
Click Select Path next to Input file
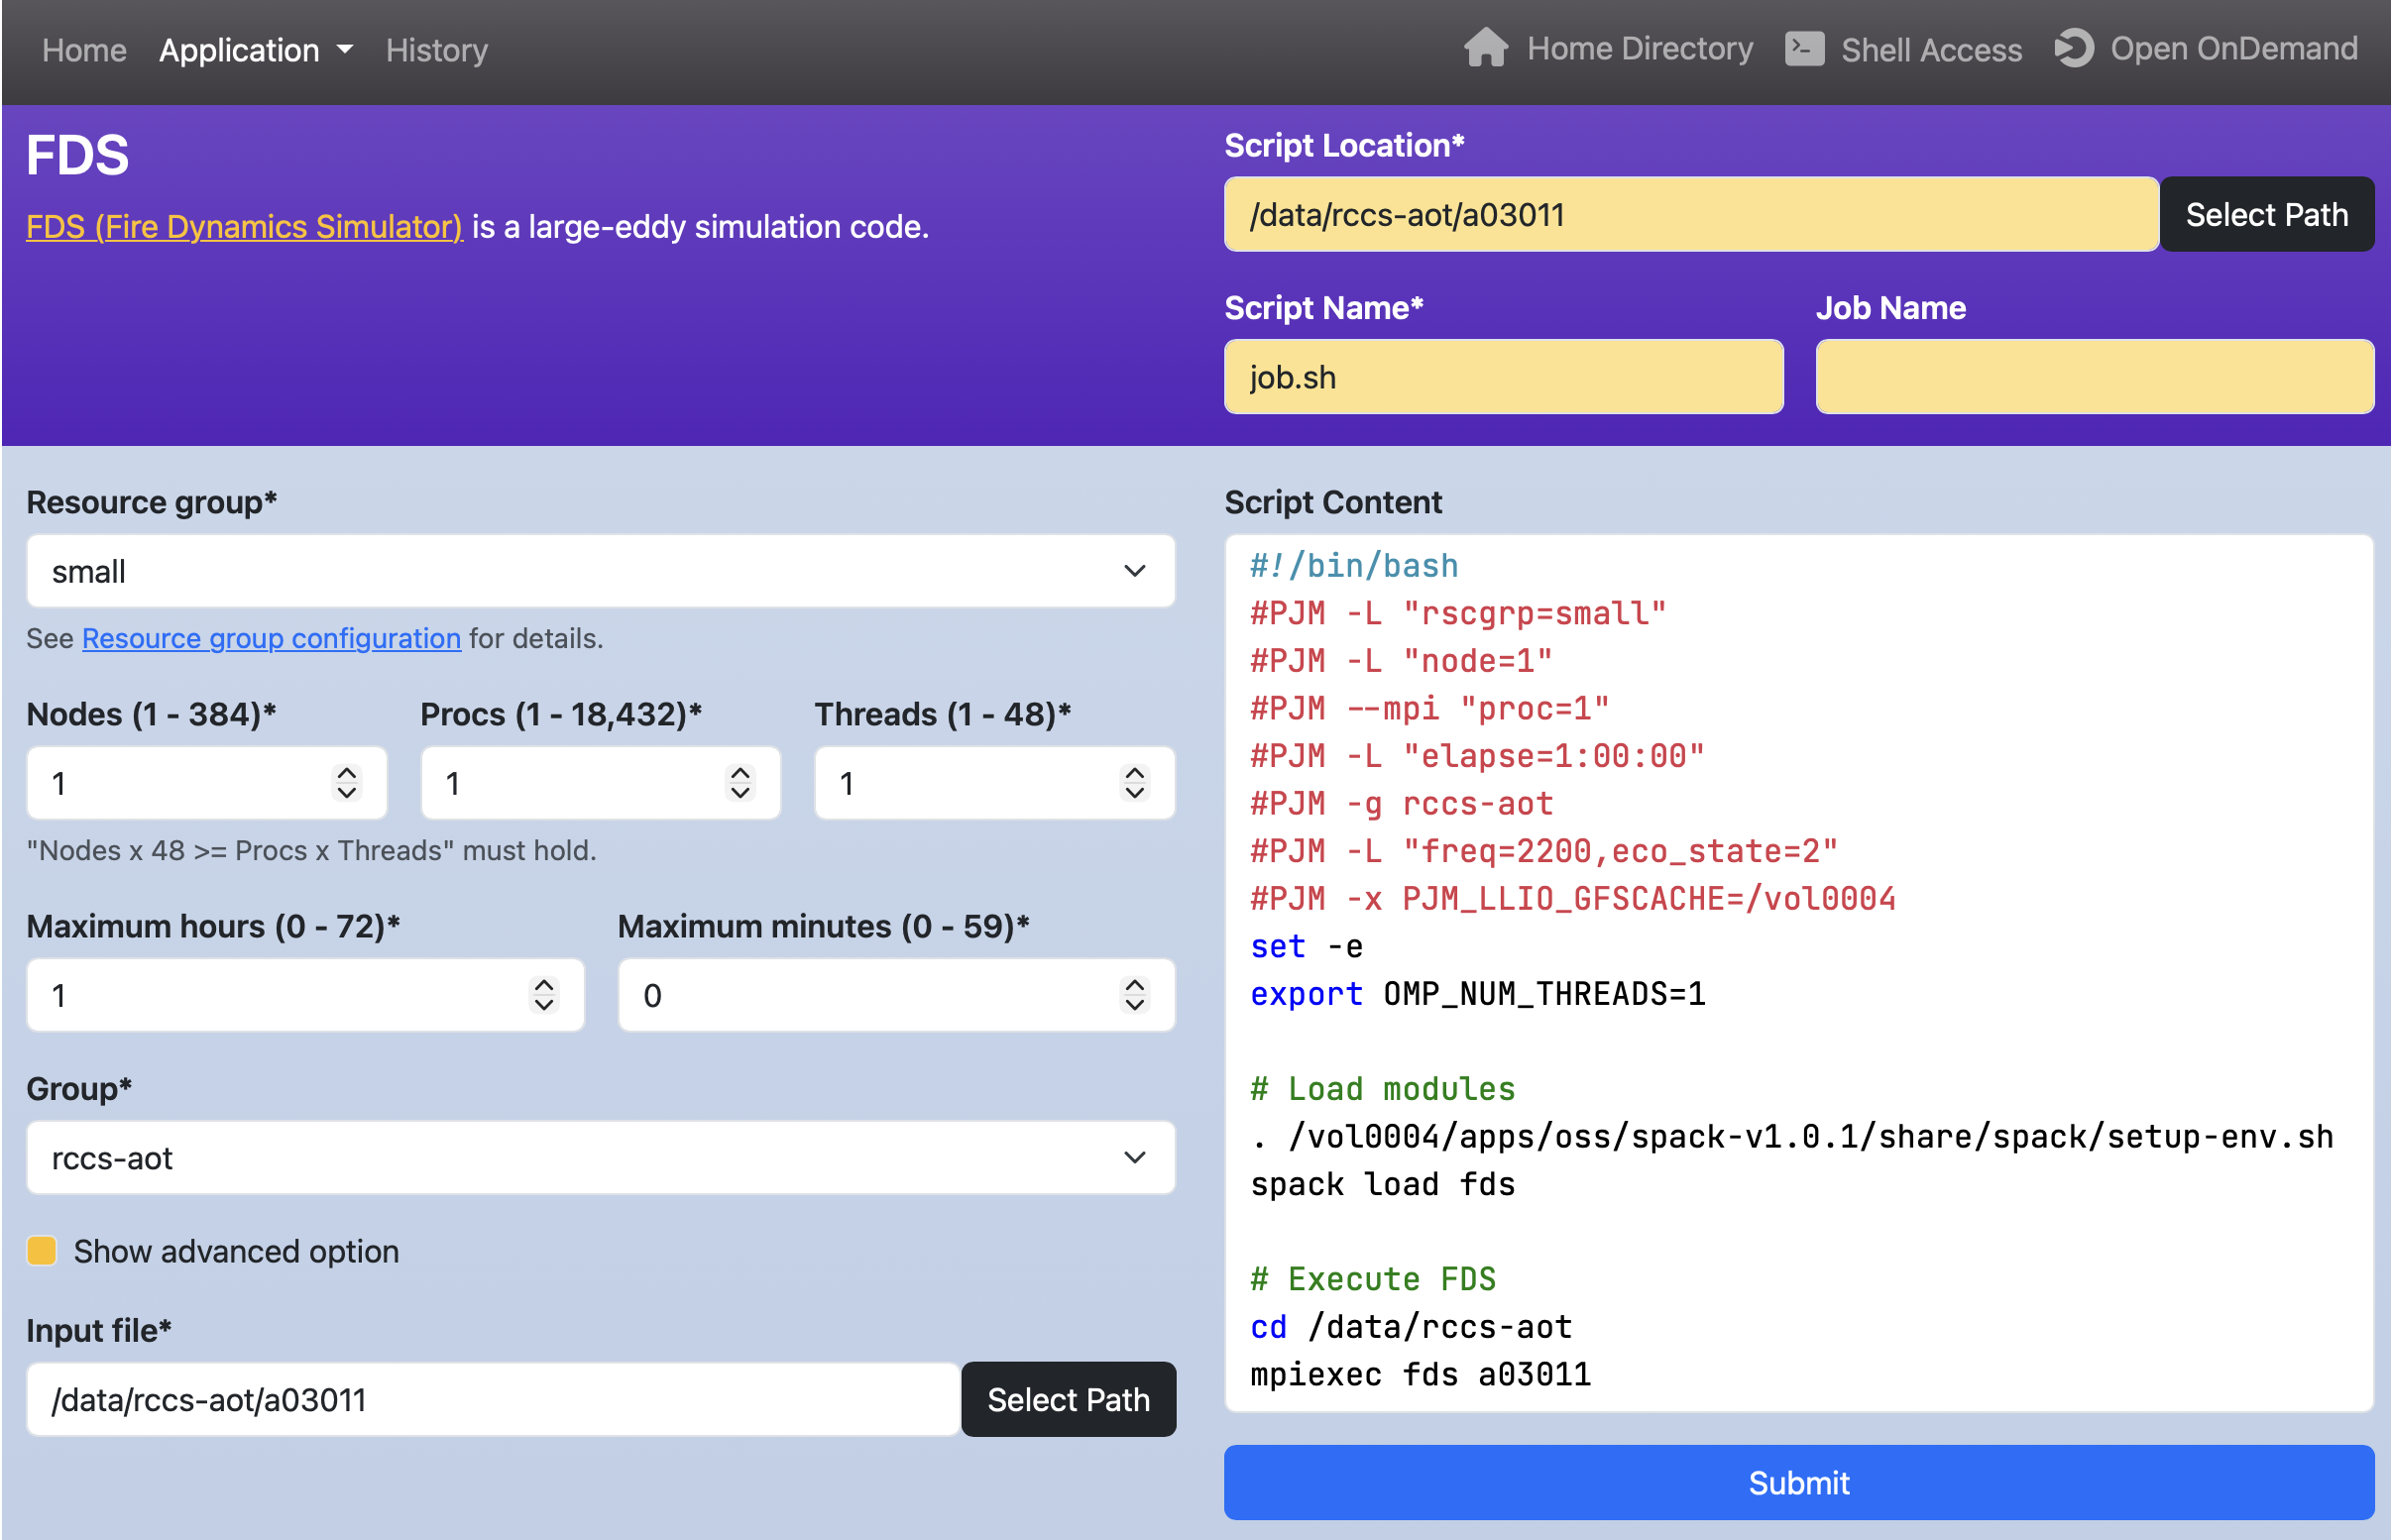1068,1399
